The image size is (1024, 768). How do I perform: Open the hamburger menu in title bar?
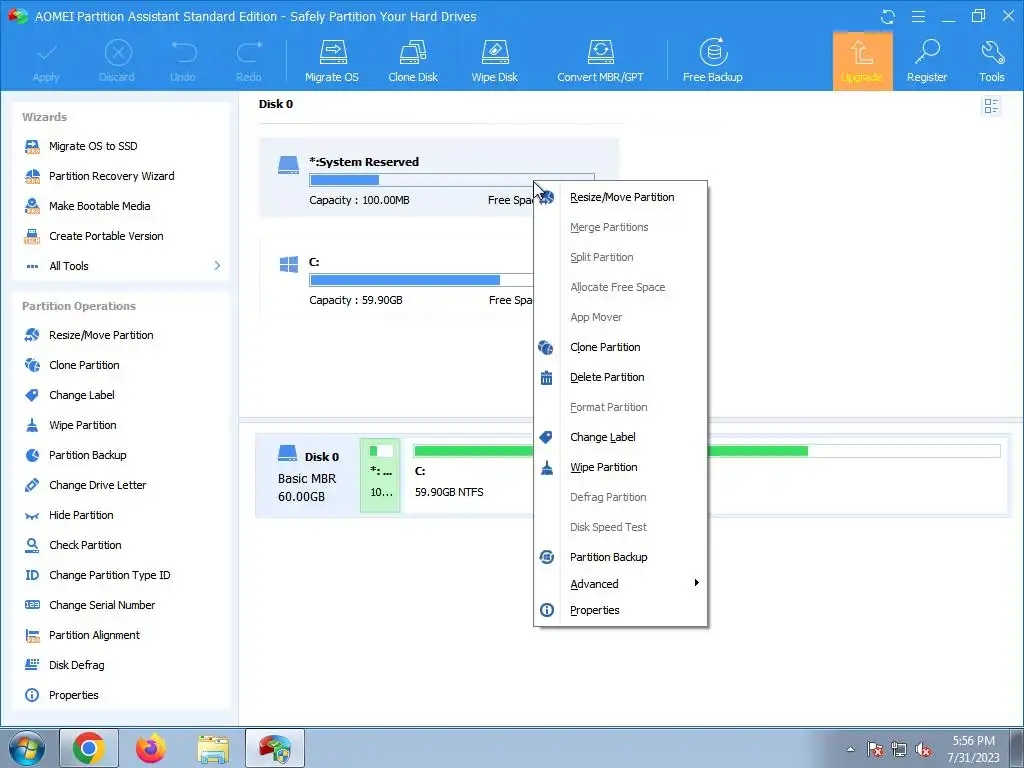point(918,16)
